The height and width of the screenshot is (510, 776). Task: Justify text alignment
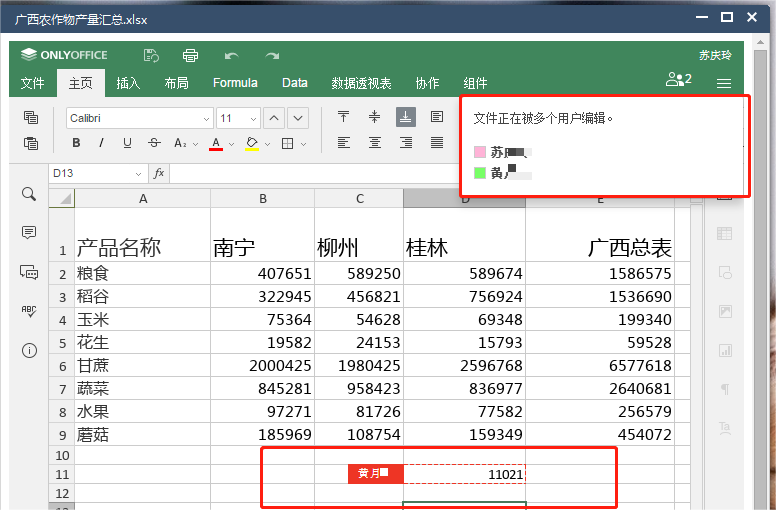click(x=436, y=143)
